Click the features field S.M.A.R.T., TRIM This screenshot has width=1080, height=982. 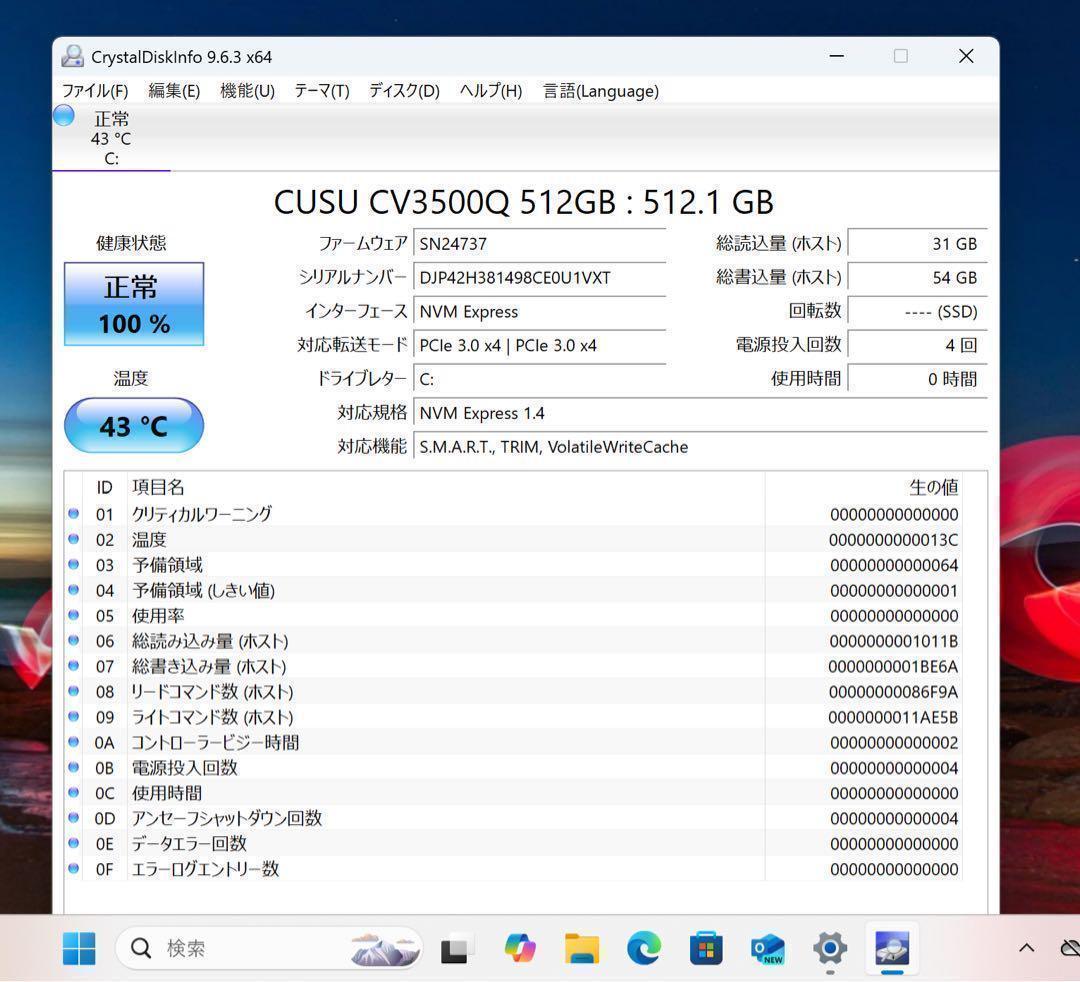700,447
